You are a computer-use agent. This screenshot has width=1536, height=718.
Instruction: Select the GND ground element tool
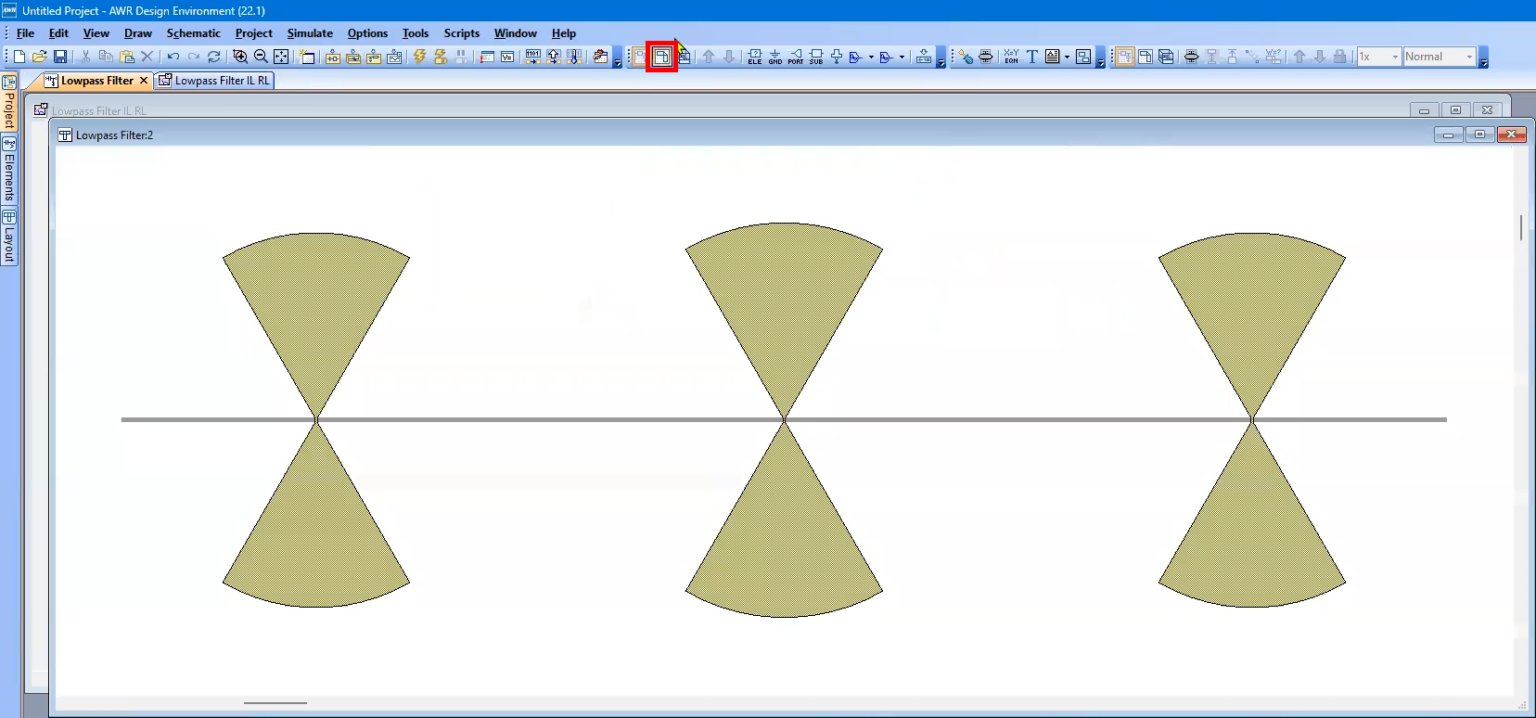point(775,57)
